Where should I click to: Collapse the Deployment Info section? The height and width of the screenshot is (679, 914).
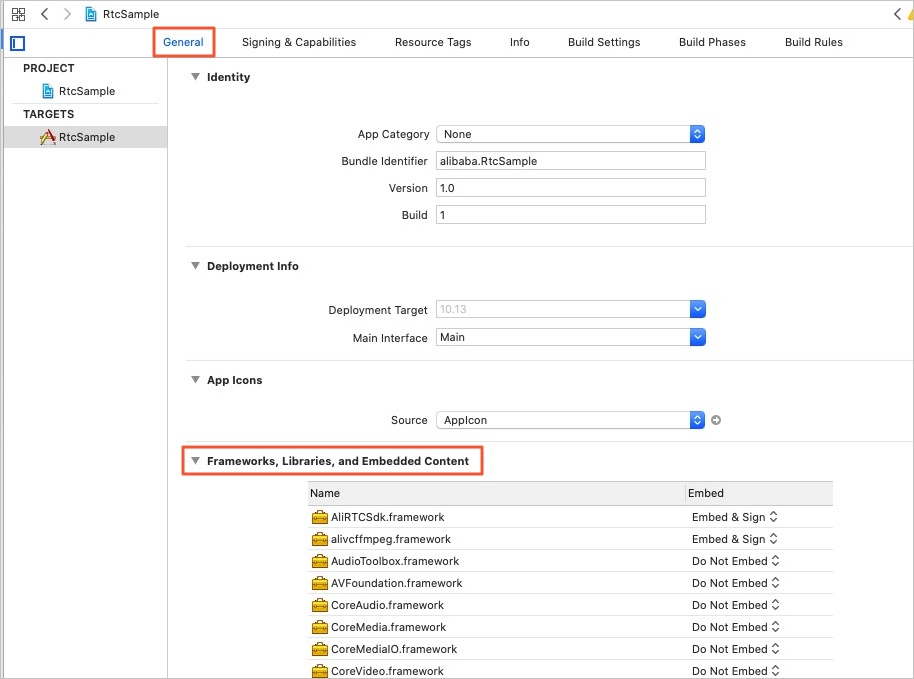(x=195, y=266)
